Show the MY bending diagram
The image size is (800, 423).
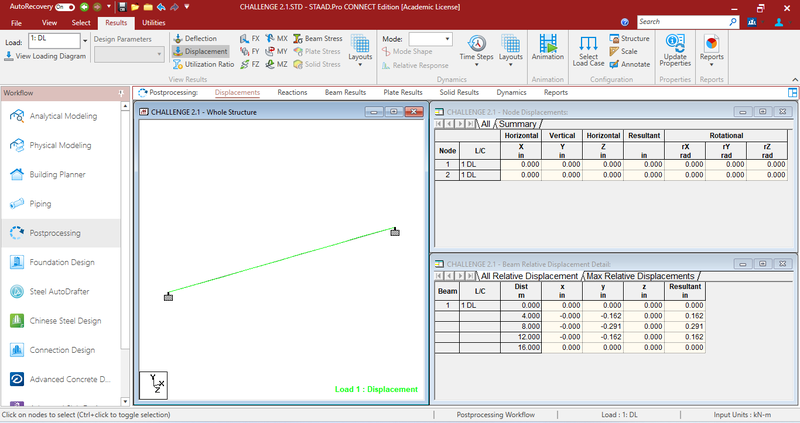pos(277,52)
